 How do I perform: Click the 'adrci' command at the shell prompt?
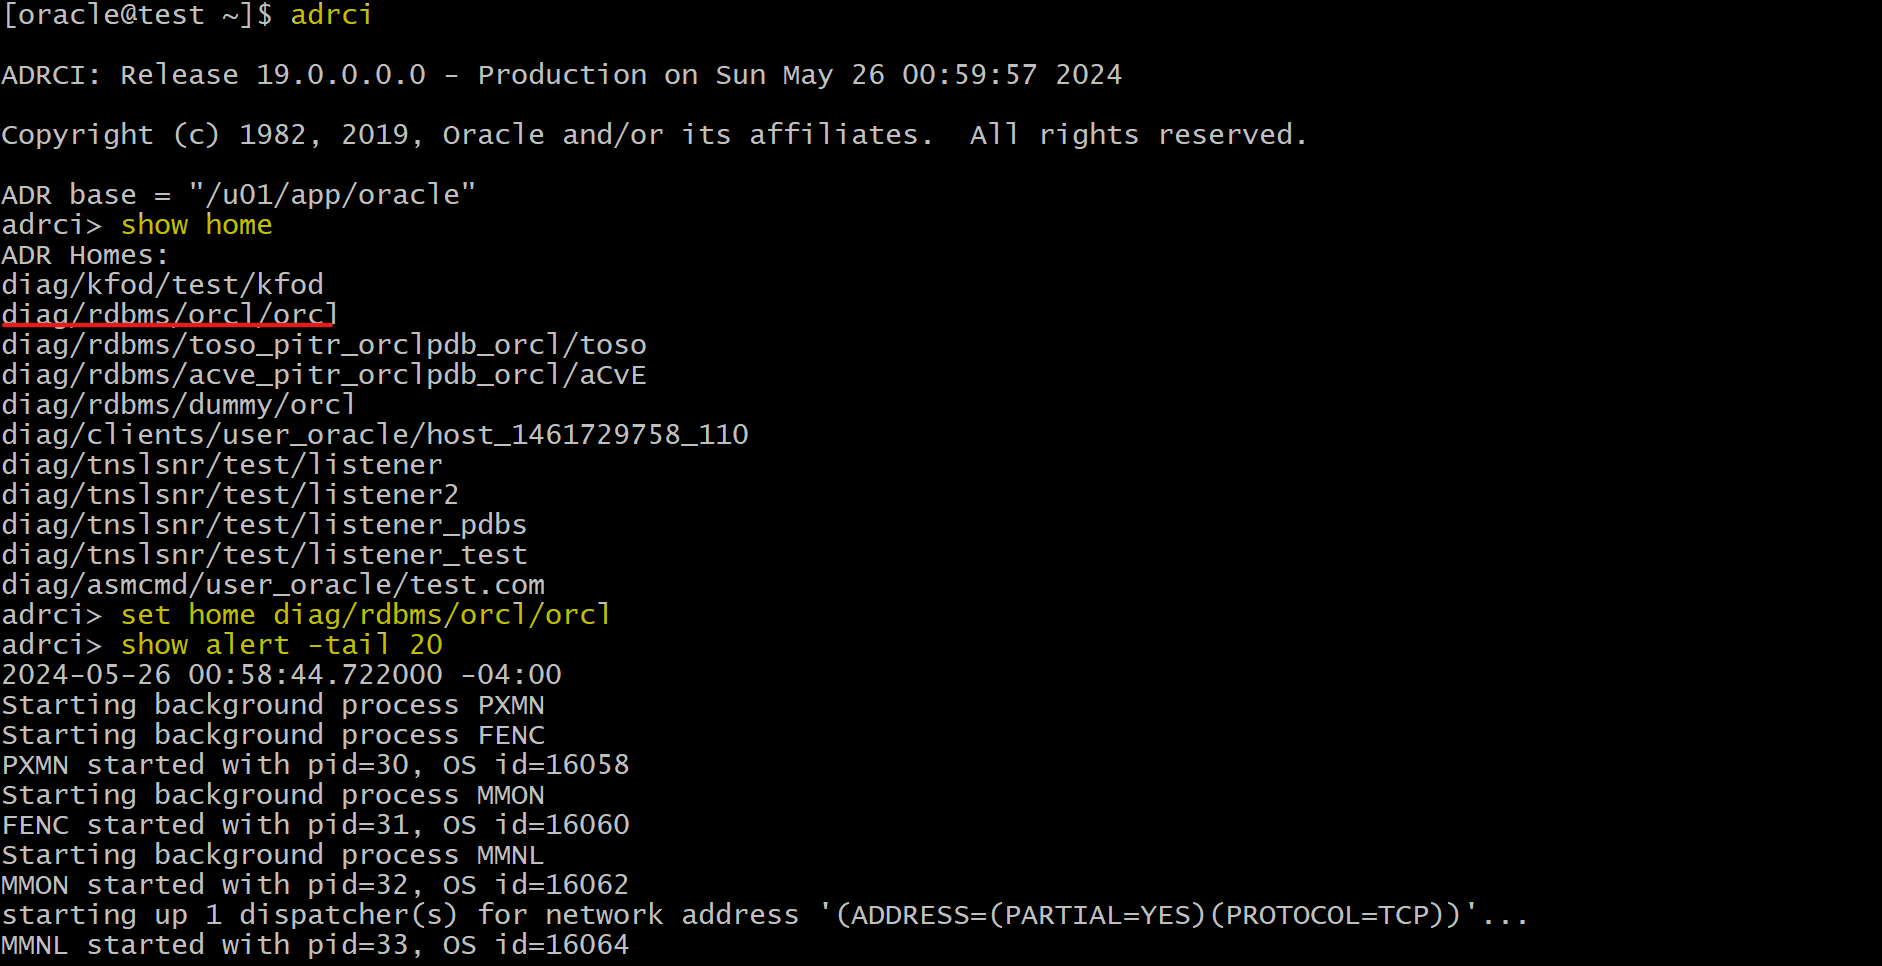[x=331, y=15]
